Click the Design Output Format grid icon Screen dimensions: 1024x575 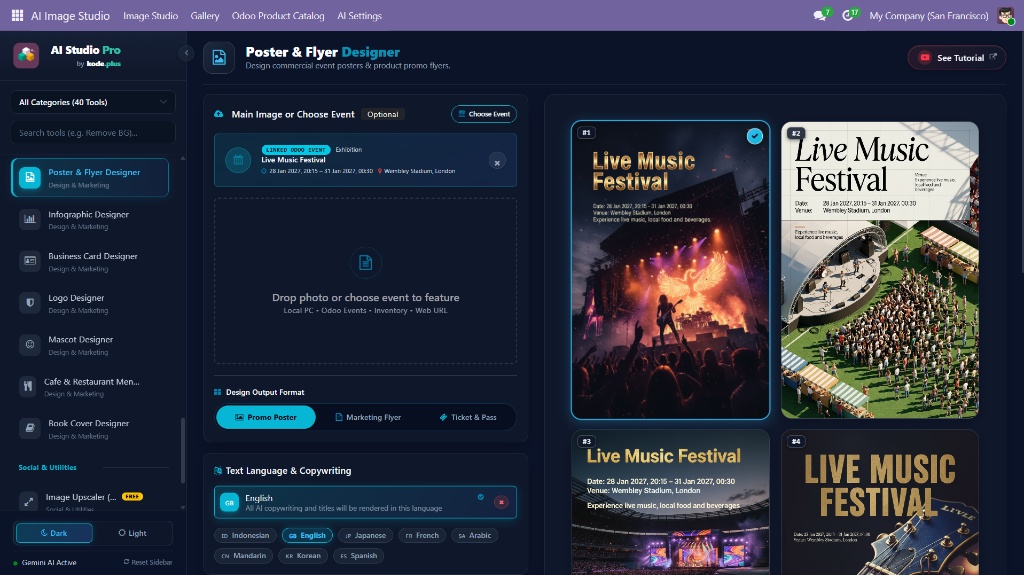pos(217,392)
